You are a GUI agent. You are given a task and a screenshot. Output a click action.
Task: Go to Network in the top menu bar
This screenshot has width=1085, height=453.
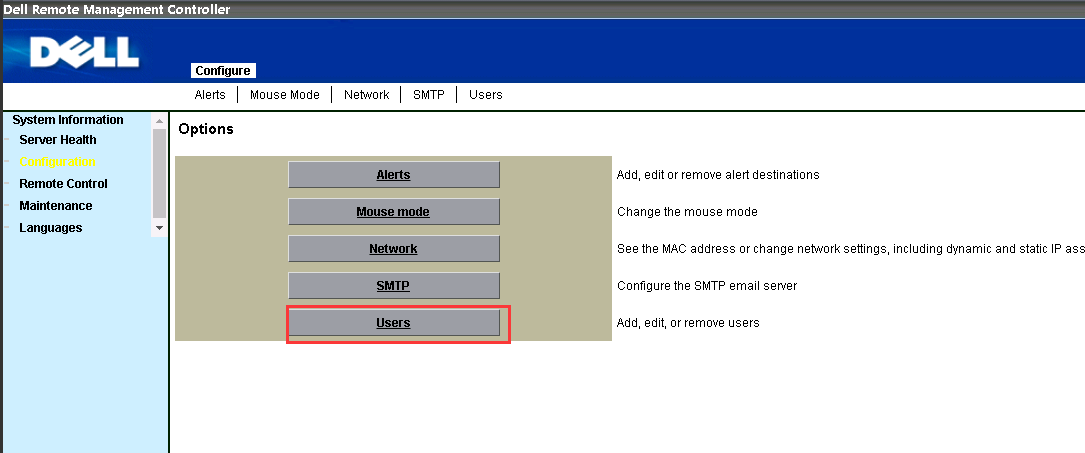pyautogui.click(x=367, y=95)
